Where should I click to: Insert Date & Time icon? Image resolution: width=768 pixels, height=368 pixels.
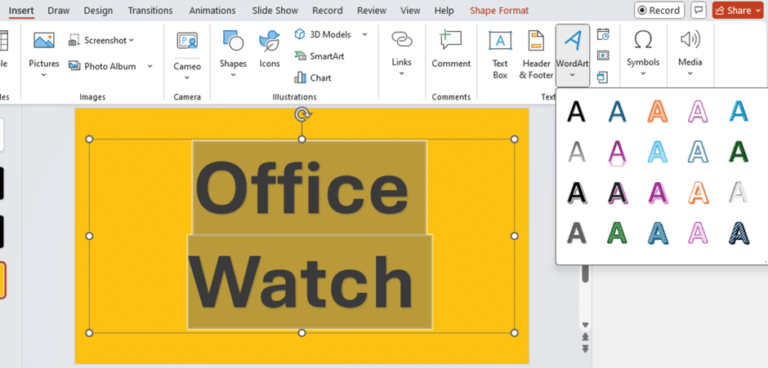click(603, 34)
